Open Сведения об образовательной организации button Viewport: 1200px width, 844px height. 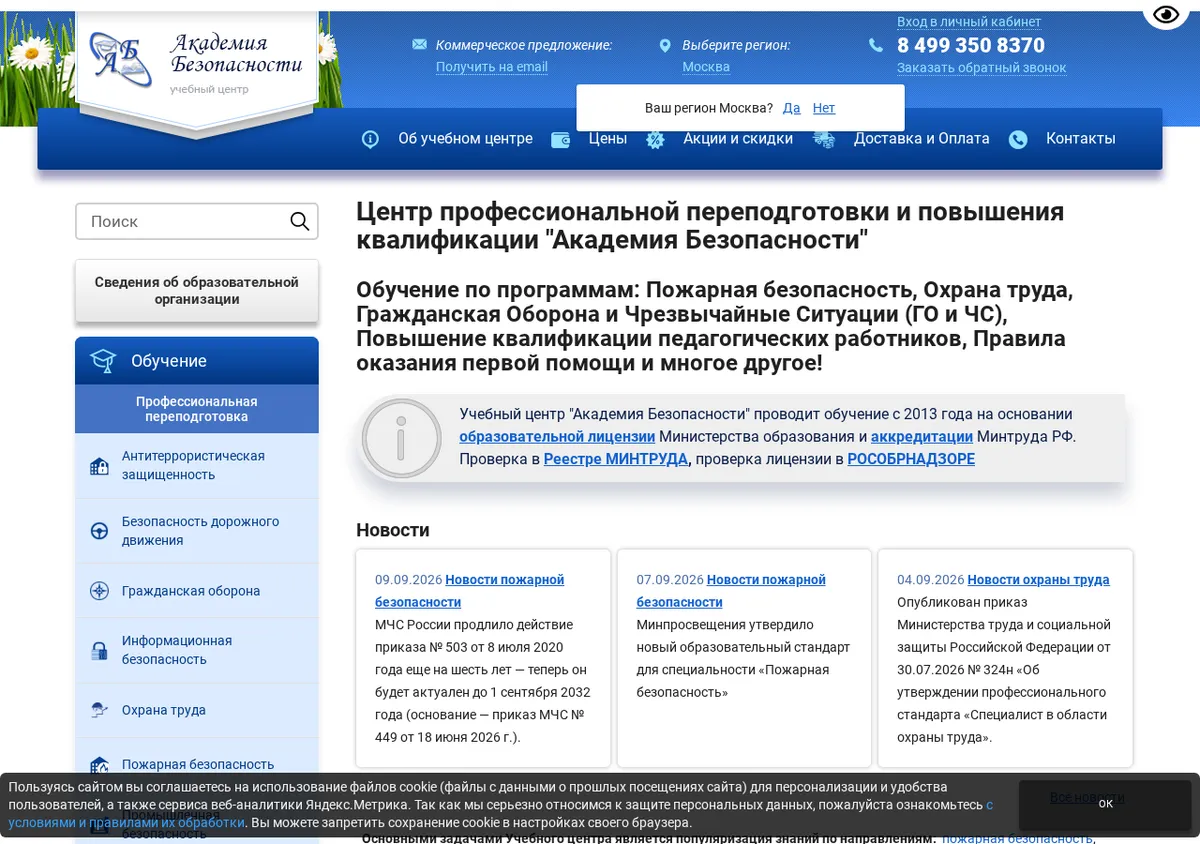click(197, 291)
